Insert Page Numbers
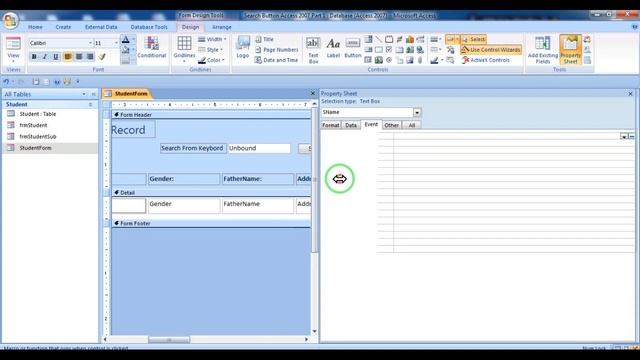This screenshot has width=640, height=360. 276,49
